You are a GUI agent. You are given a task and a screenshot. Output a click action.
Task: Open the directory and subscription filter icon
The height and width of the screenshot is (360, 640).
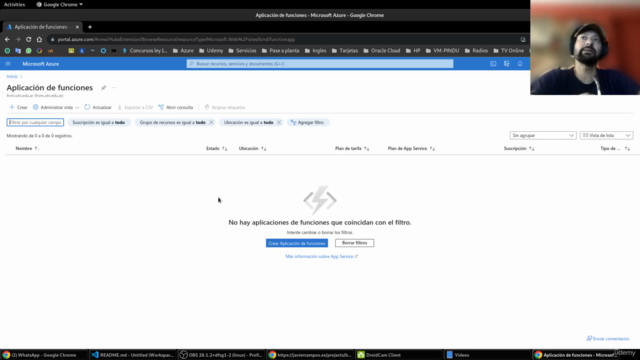point(507,64)
